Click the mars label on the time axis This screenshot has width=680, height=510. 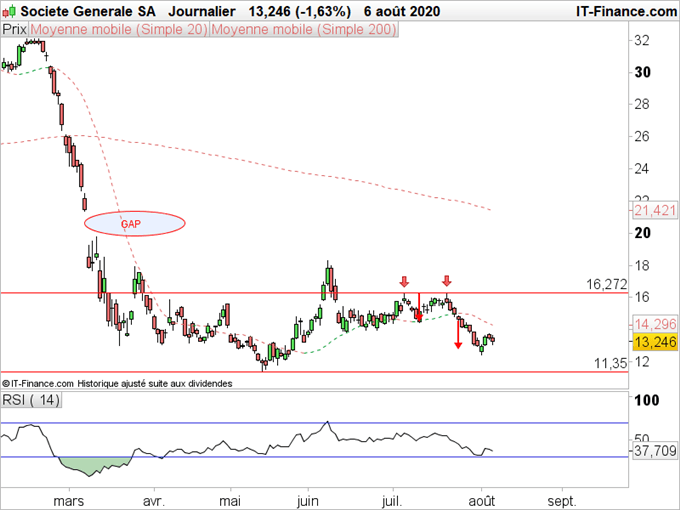[x=69, y=501]
